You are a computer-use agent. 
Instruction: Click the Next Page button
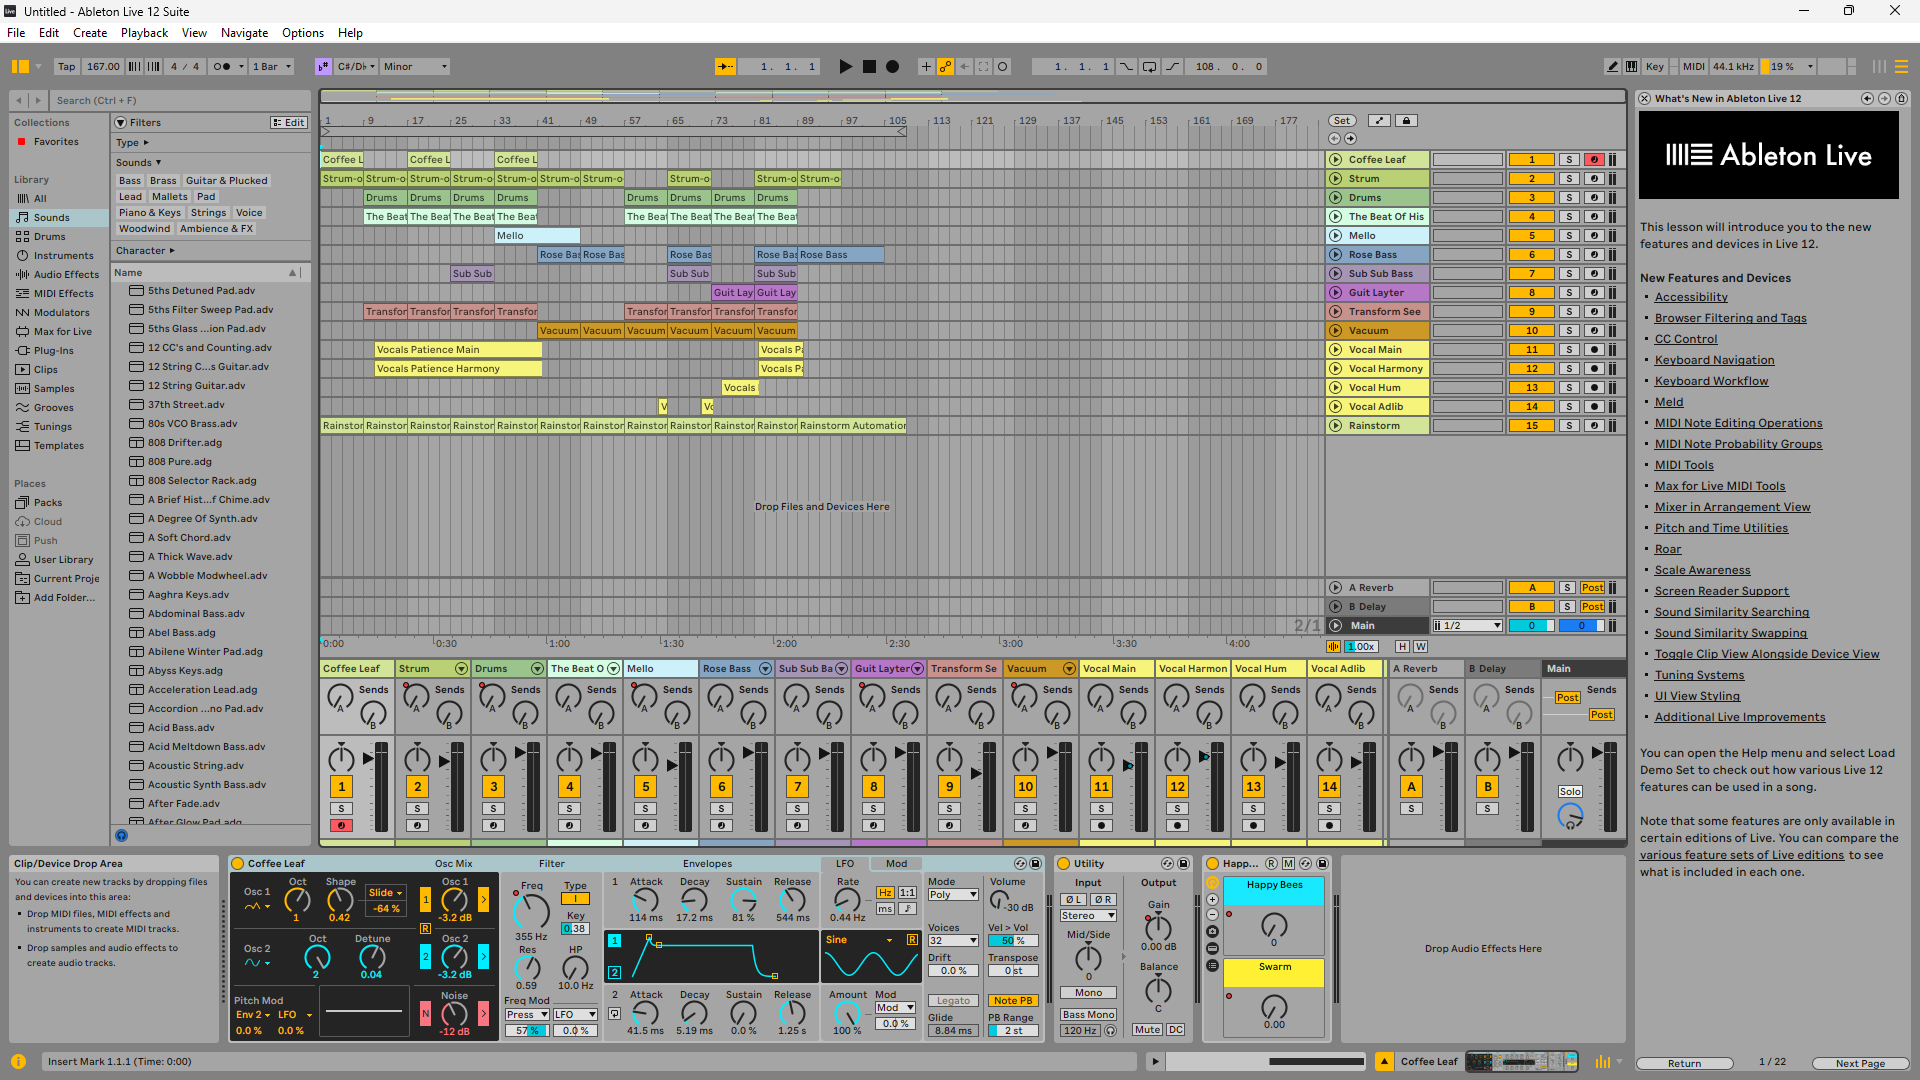tap(1859, 1063)
